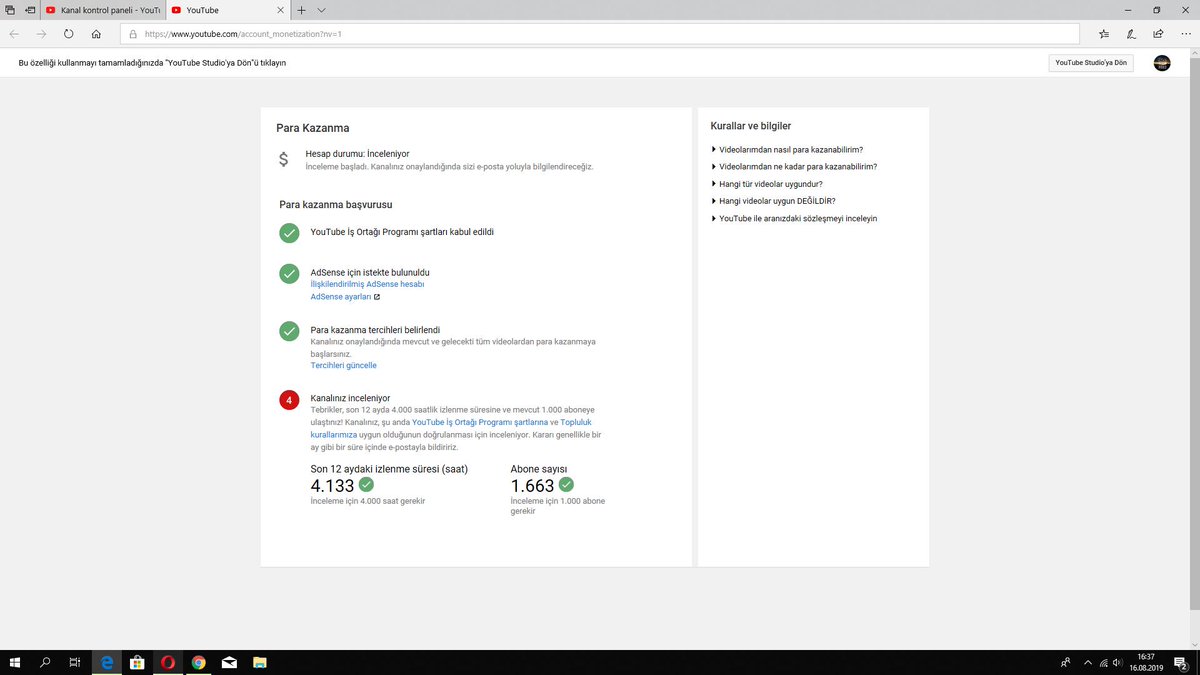The image size is (1200, 675).
Task: Click the page scrollbar up arrow
Action: [x=1195, y=52]
